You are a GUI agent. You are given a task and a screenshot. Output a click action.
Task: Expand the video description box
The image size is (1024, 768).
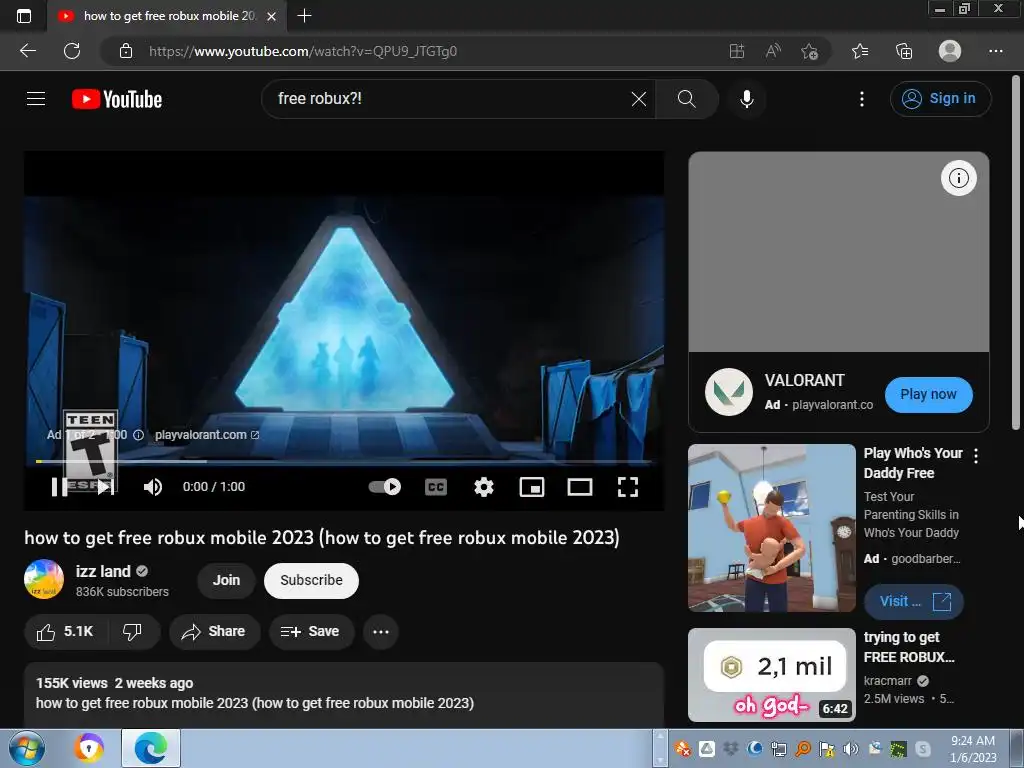344,695
